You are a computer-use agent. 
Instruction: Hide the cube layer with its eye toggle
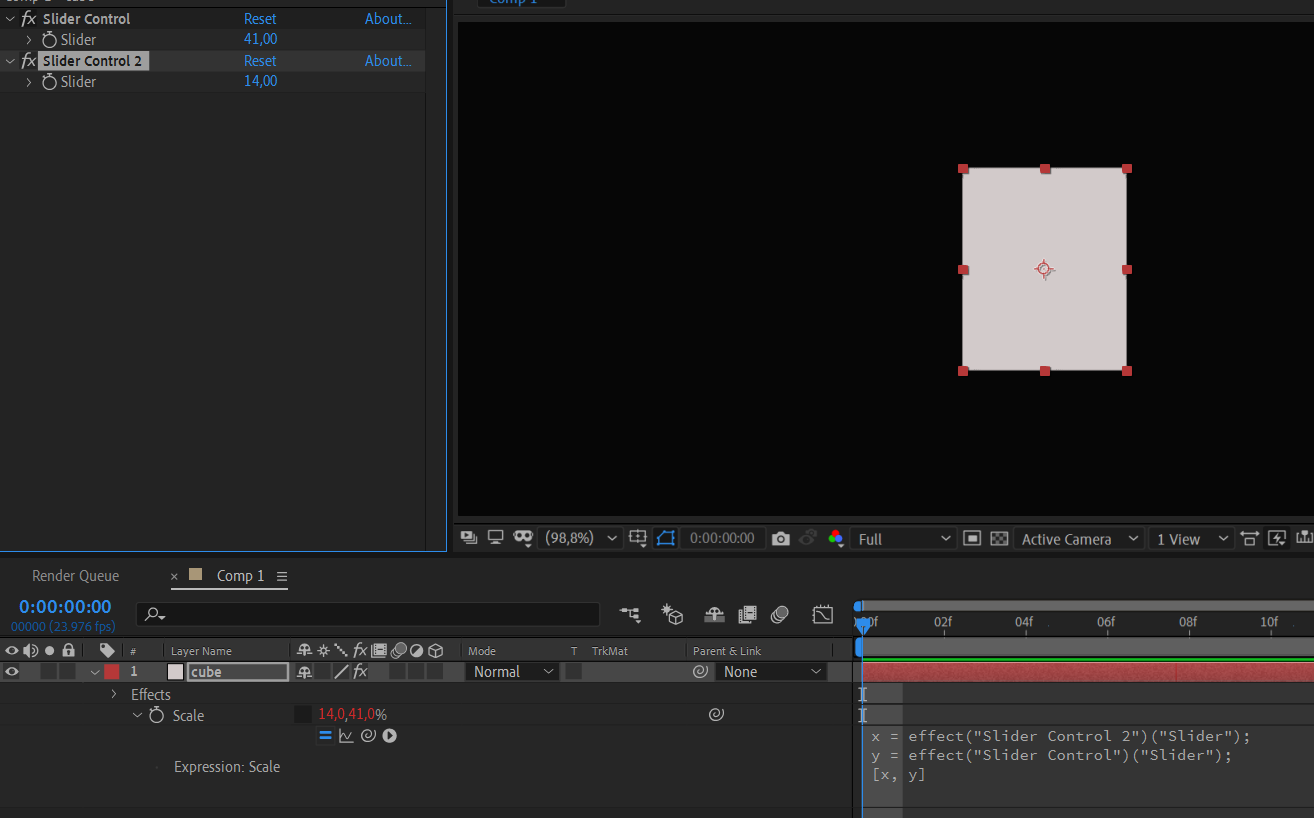(10, 671)
